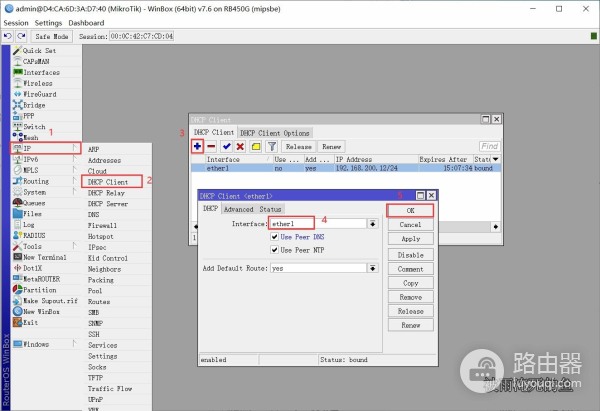Expand the Routing submenu
Viewport: 600px width, 411px height.
coord(46,181)
